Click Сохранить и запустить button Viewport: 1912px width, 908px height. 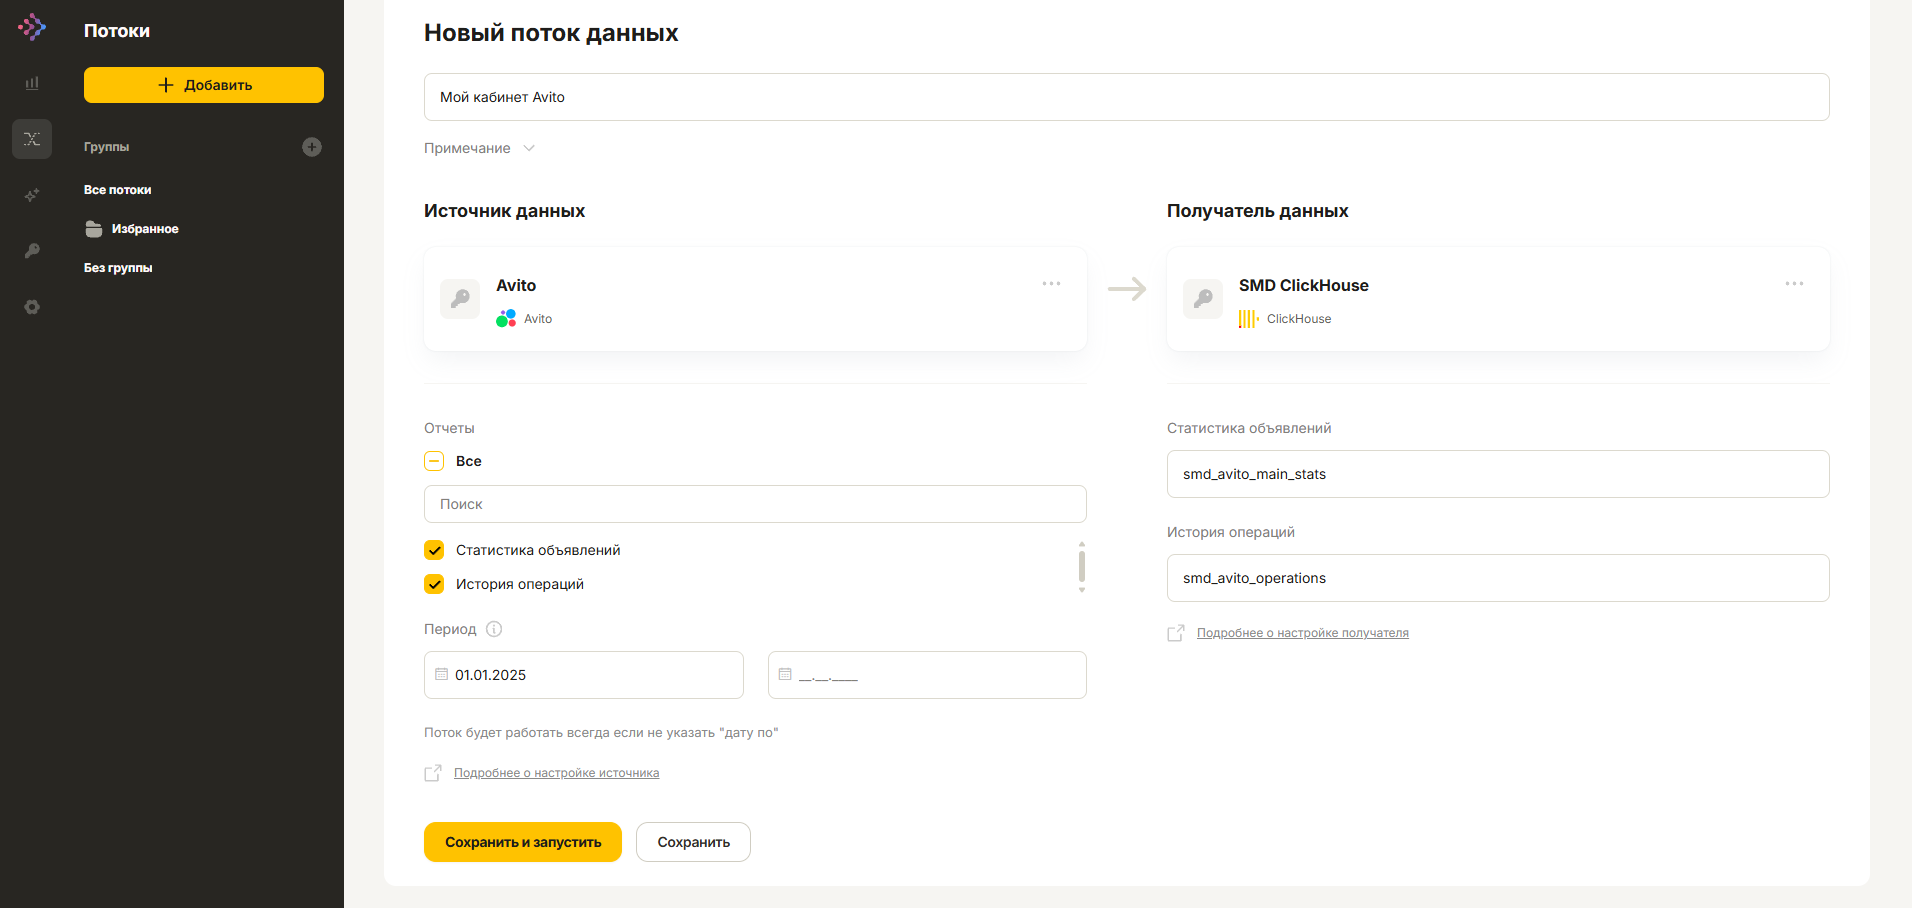[x=523, y=842]
